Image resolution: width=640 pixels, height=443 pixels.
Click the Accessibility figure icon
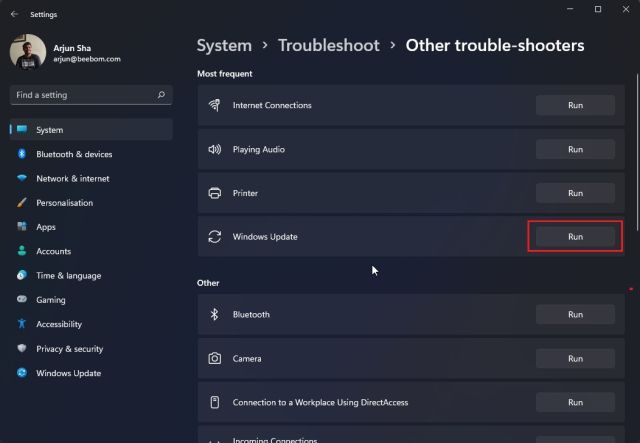tap(22, 324)
